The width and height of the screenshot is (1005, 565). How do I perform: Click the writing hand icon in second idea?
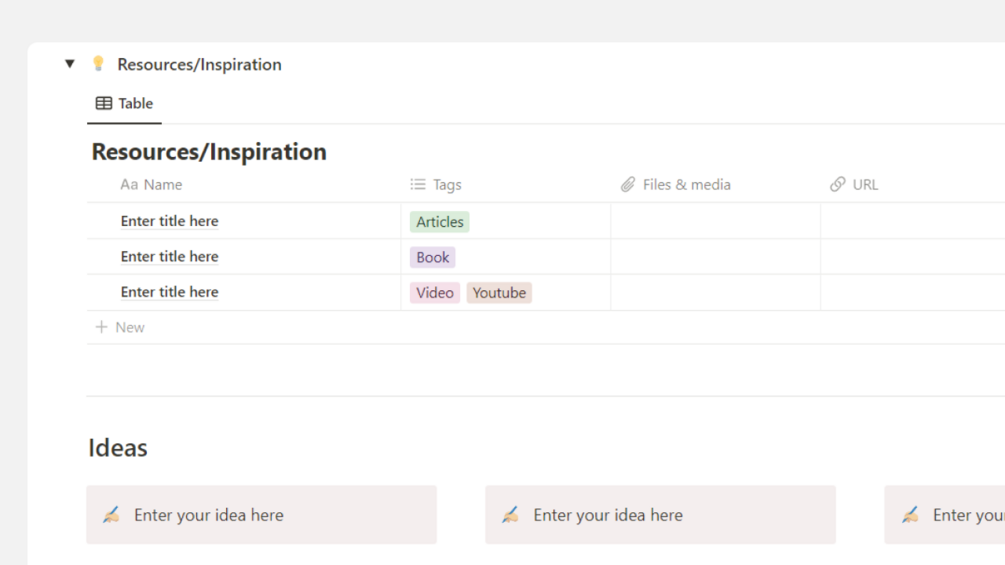pos(511,515)
